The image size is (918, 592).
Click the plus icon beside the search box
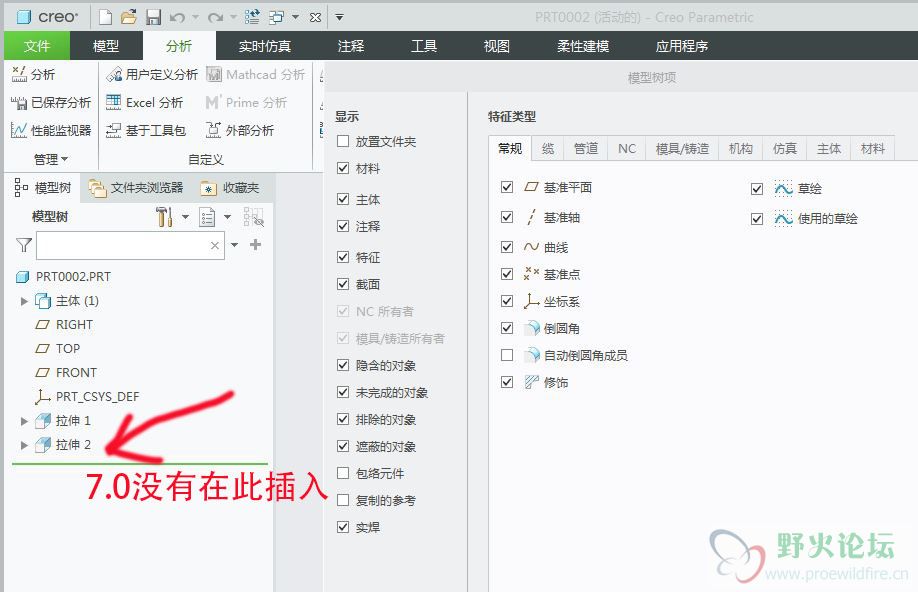255,244
